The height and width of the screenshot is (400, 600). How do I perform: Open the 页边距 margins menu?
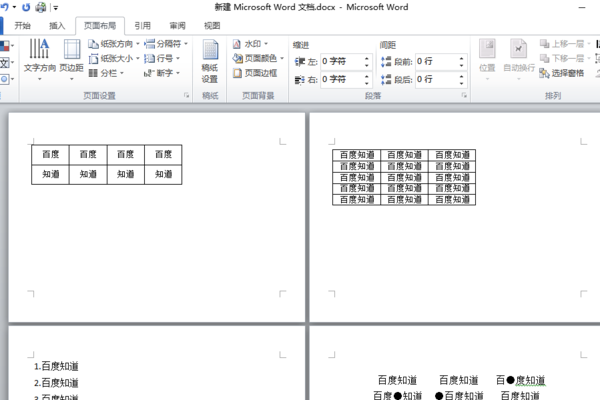pyautogui.click(x=72, y=60)
